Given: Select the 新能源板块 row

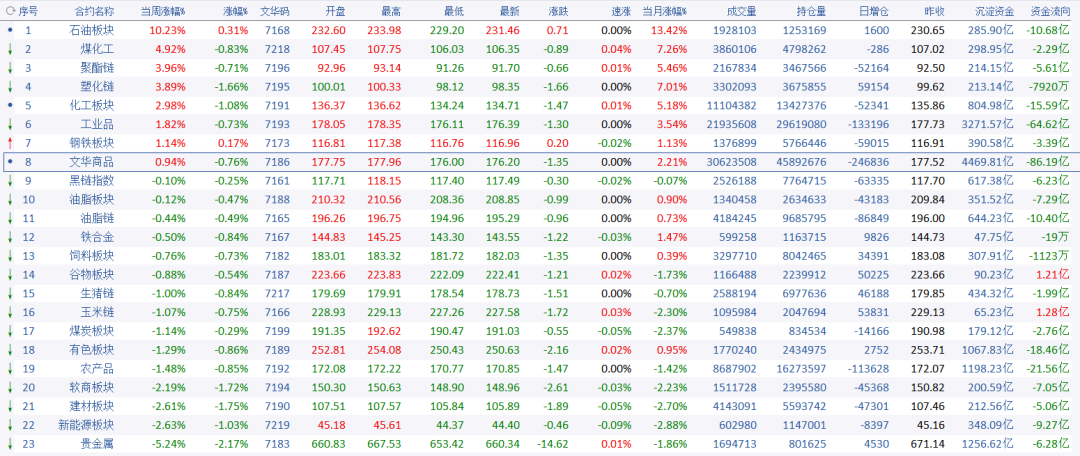Looking at the screenshot, I should 540,425.
